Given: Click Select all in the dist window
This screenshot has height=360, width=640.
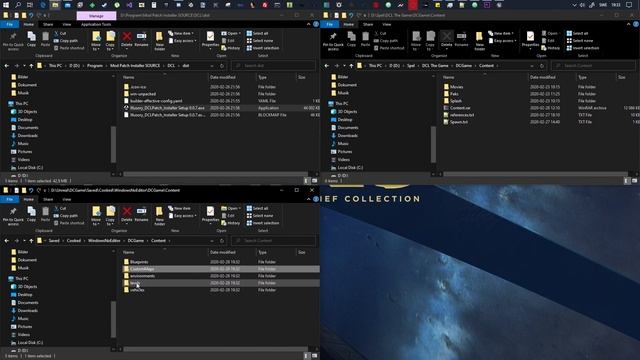Looking at the screenshot, I should click(258, 33).
